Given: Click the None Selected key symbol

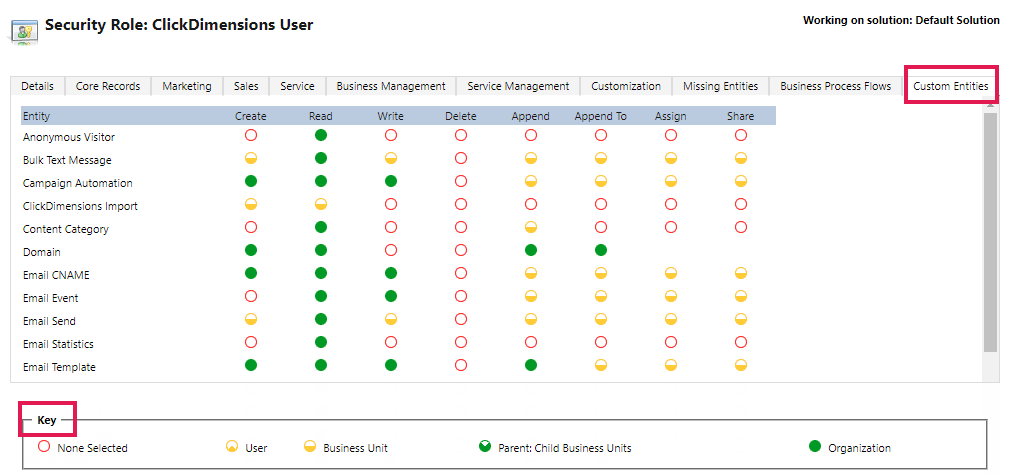Looking at the screenshot, I should (x=44, y=446).
